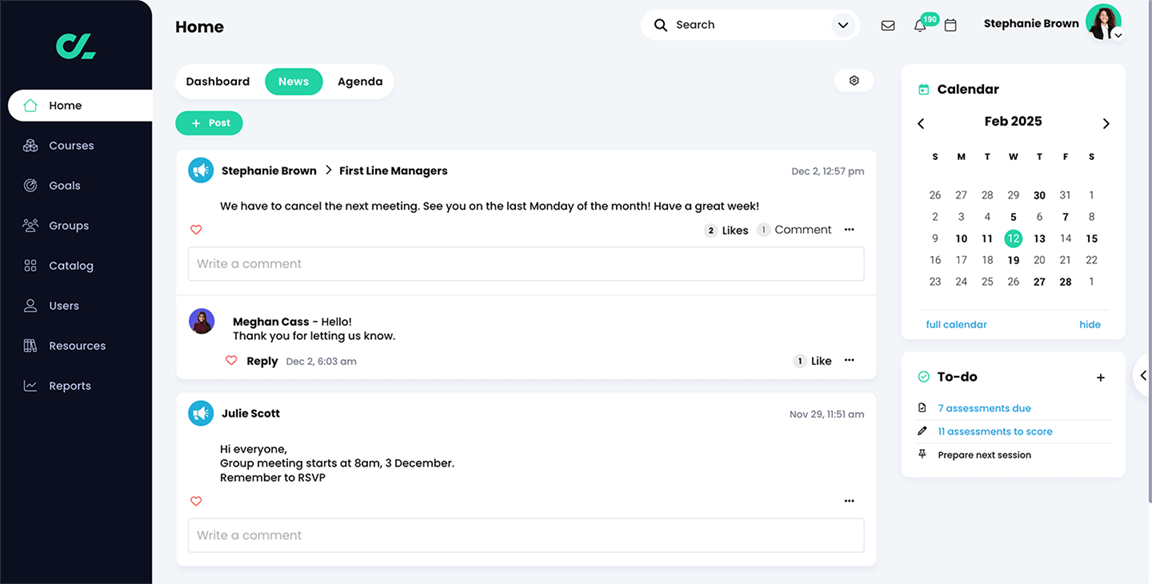The image size is (1152, 584).
Task: Select February 19 on the calendar
Action: click(1013, 260)
